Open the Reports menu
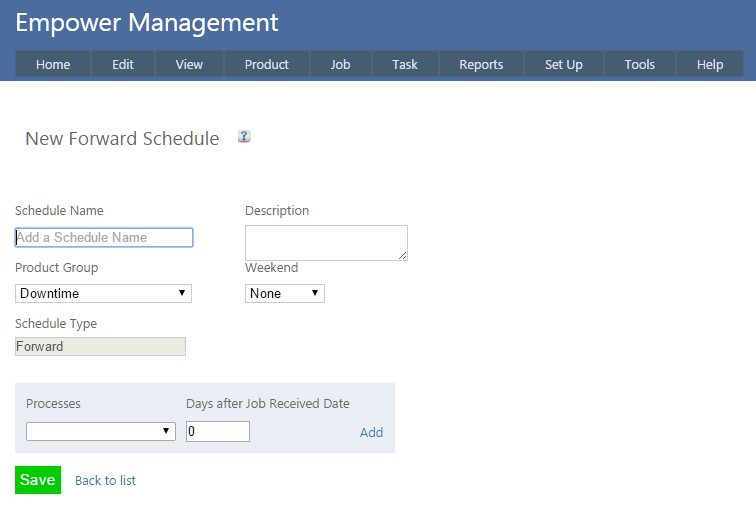Viewport: 756px width, 521px height. coord(481,65)
